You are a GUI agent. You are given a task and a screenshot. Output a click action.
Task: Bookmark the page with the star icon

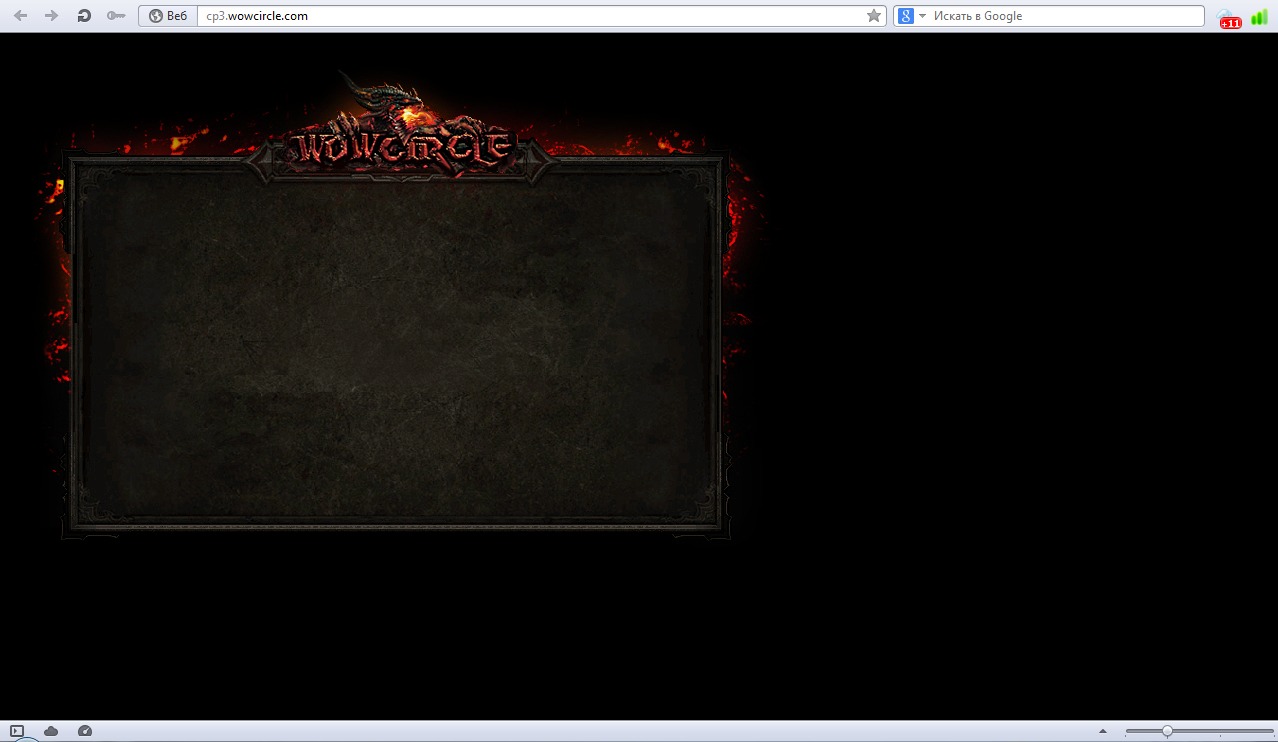tap(874, 16)
